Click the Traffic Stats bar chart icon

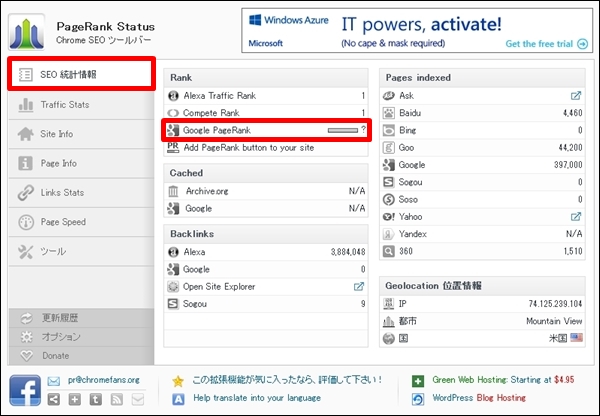coord(26,104)
